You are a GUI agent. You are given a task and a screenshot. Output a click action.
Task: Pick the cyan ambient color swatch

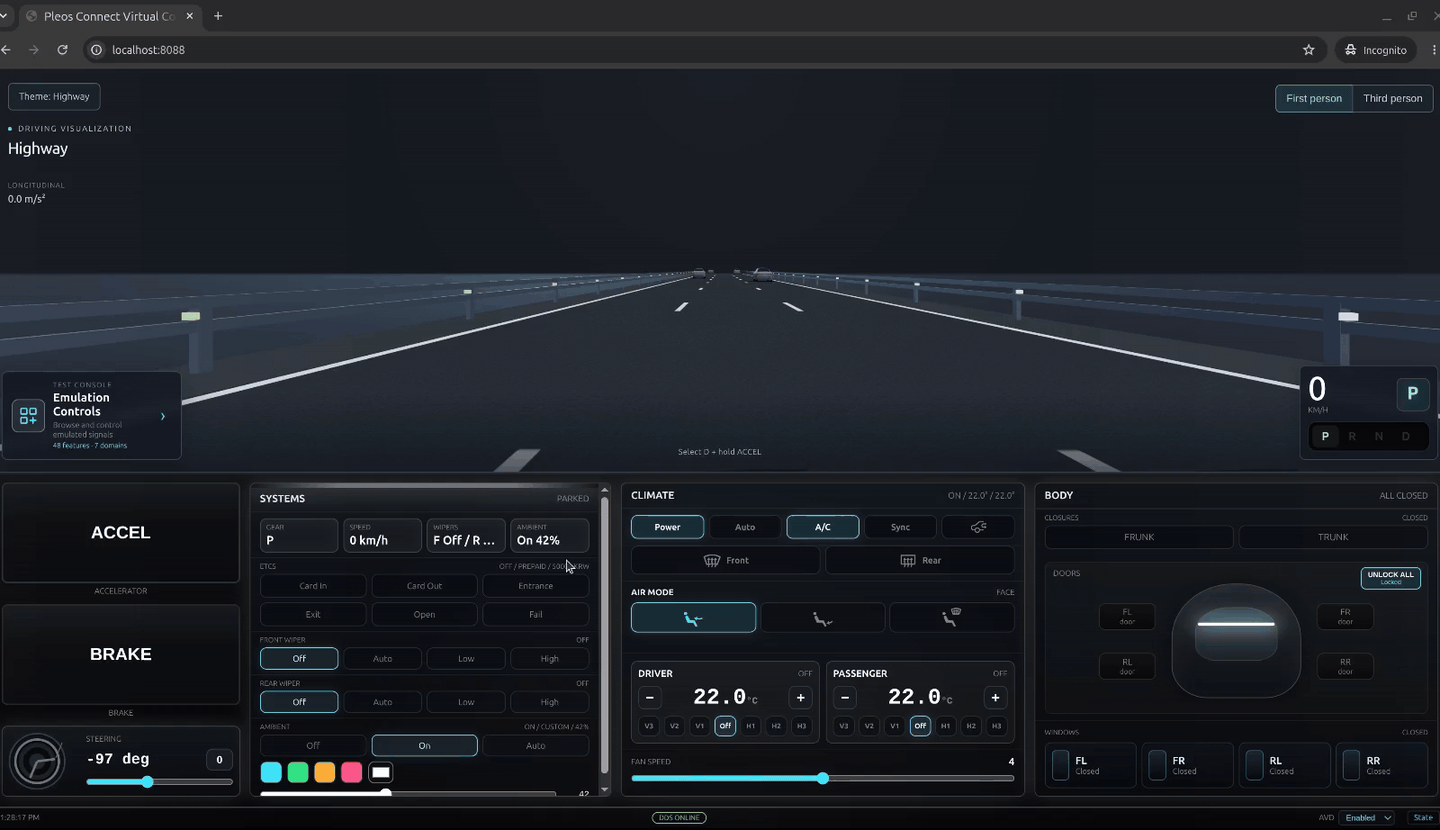pyautogui.click(x=271, y=772)
